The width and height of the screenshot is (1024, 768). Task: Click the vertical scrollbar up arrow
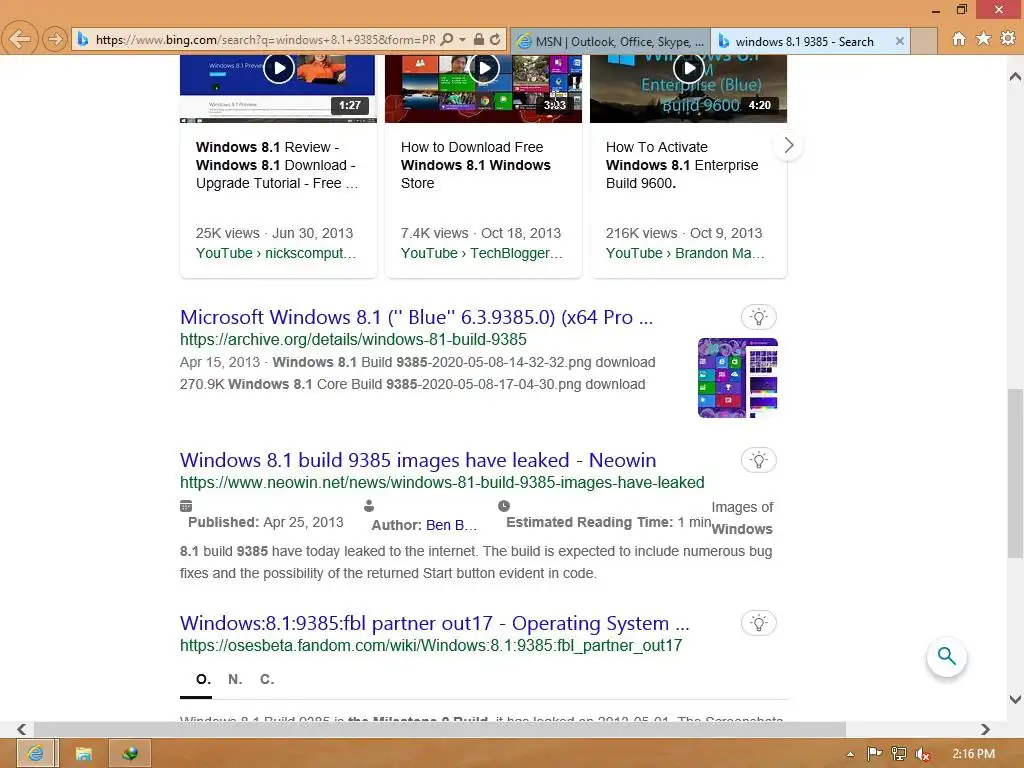point(1016,77)
